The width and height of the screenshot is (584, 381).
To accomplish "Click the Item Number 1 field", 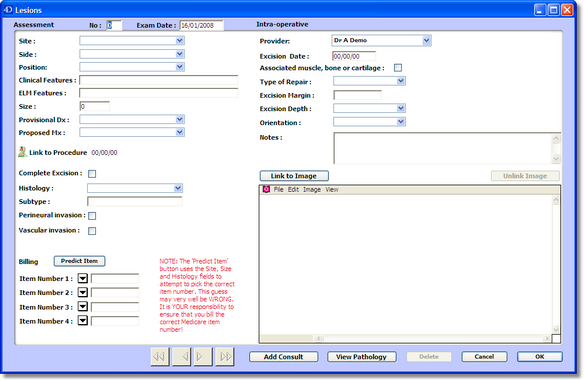I will tap(115, 279).
